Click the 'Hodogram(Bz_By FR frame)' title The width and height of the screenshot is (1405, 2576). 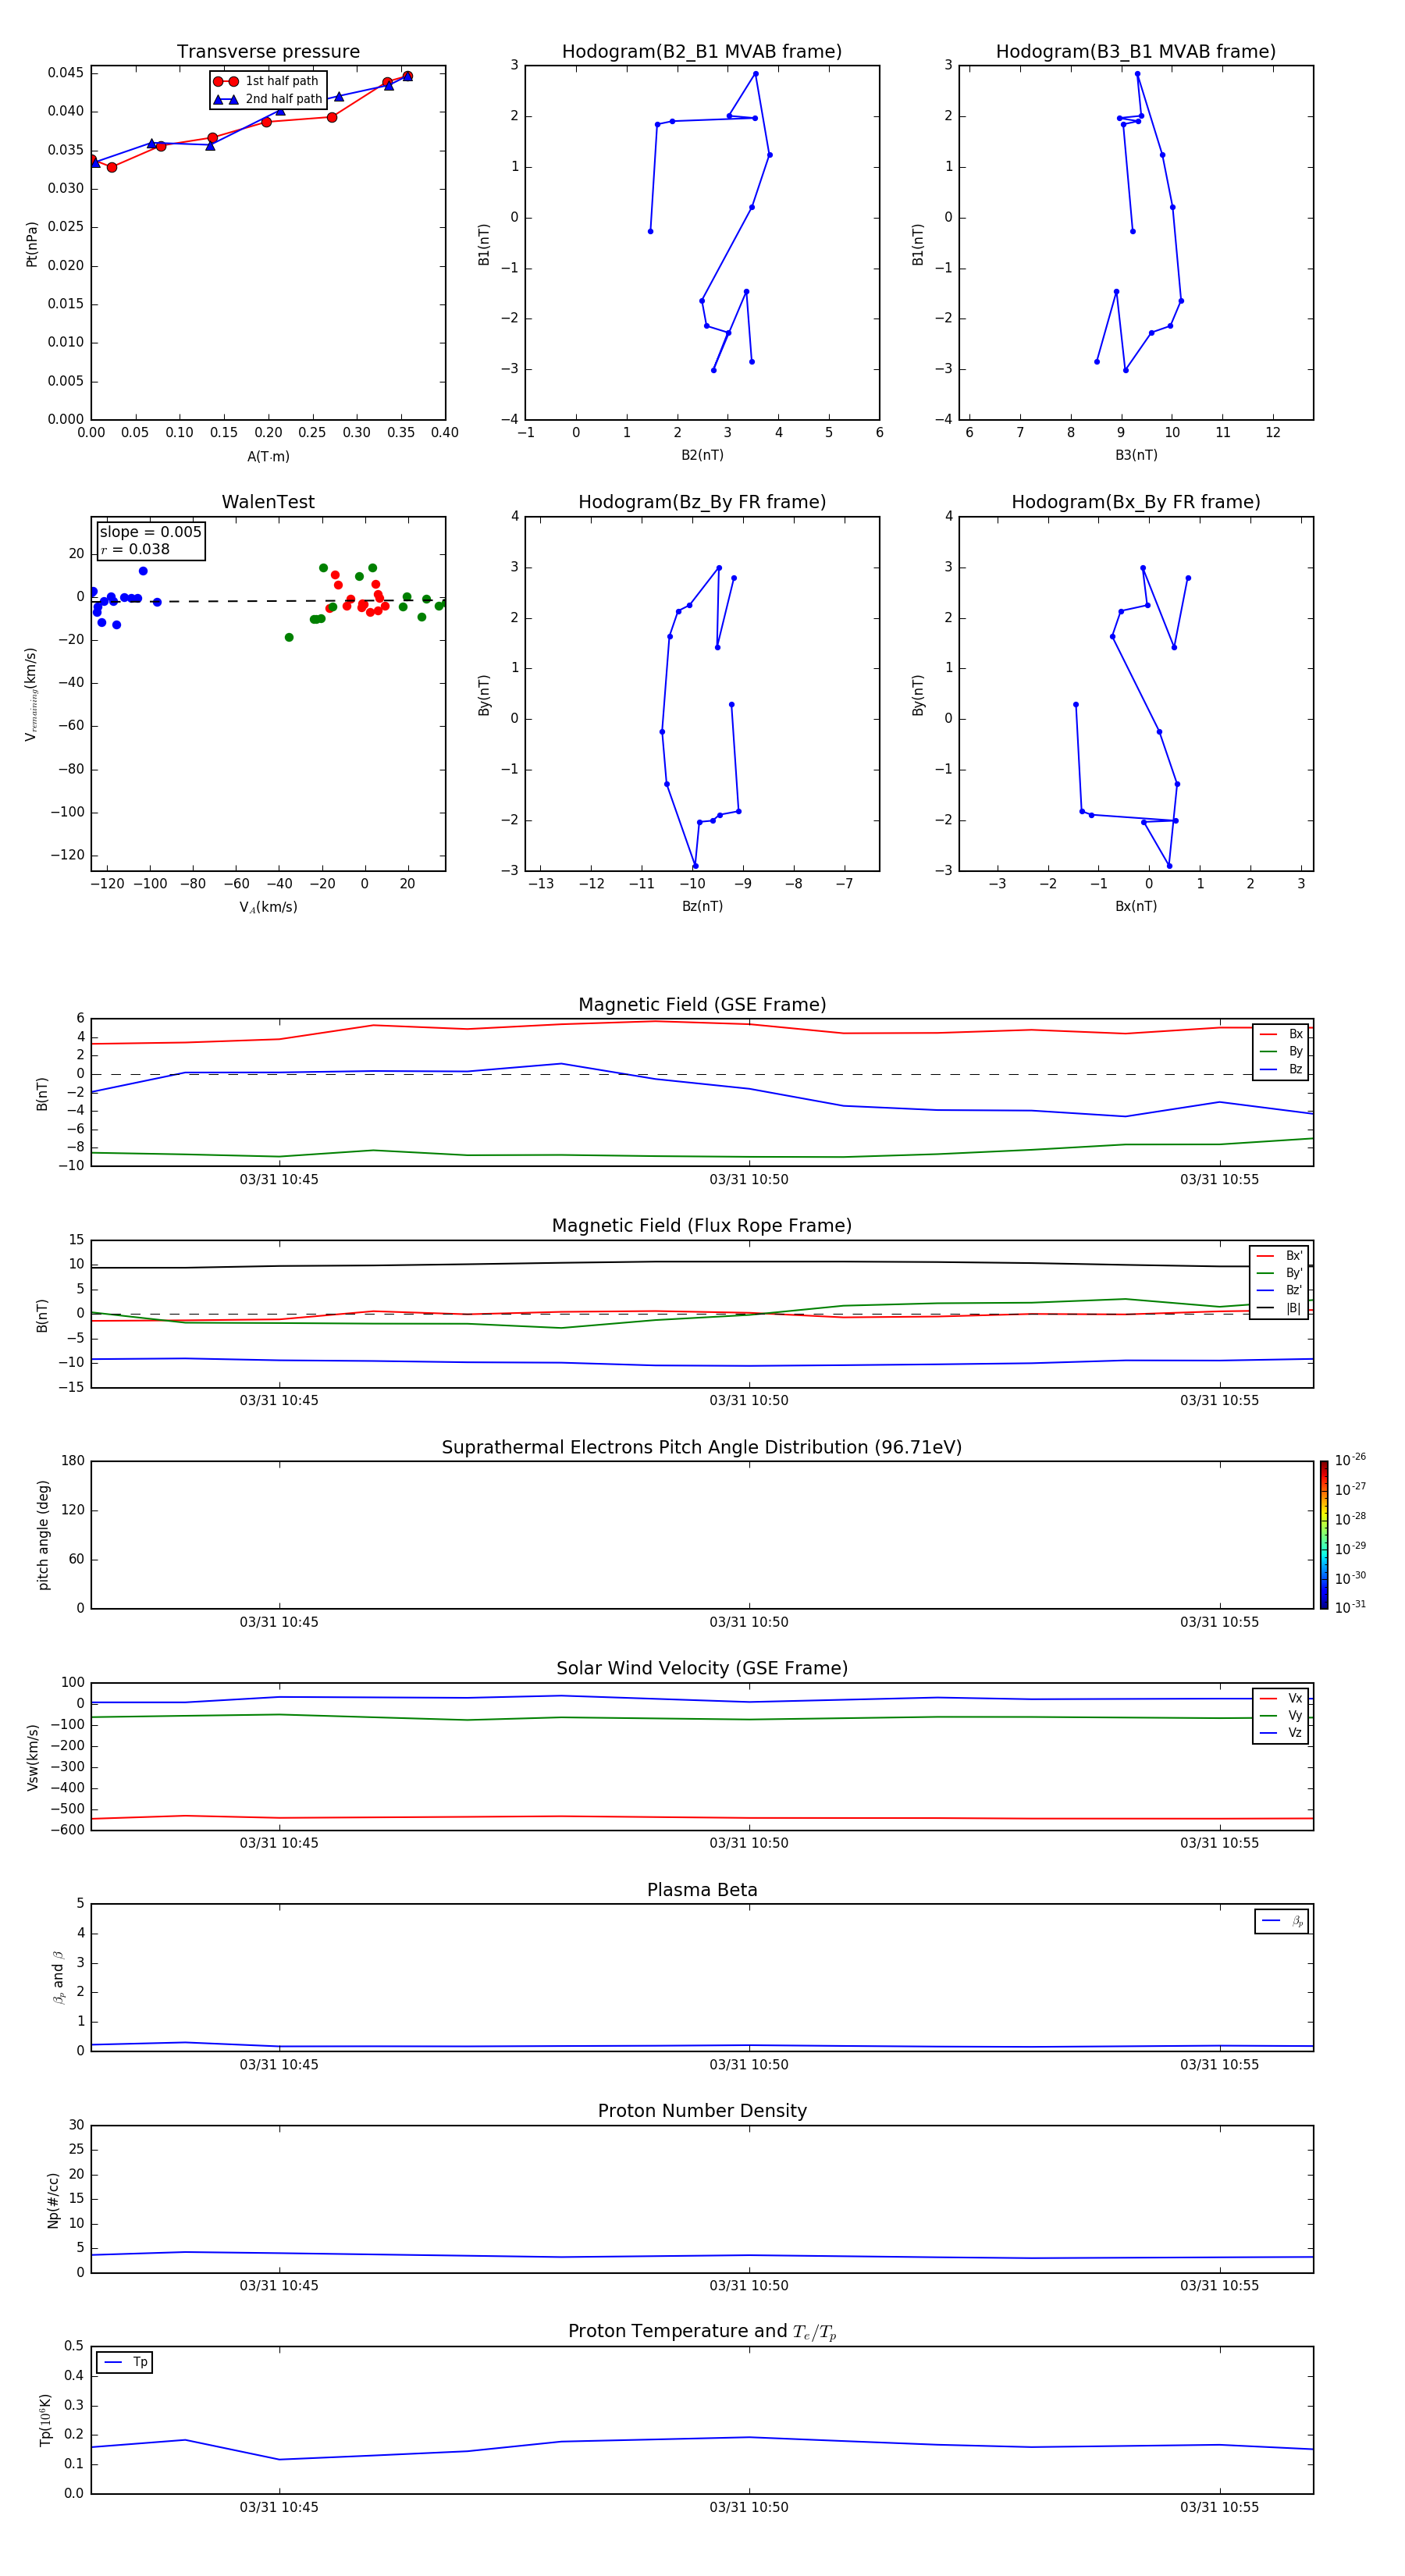point(702,502)
